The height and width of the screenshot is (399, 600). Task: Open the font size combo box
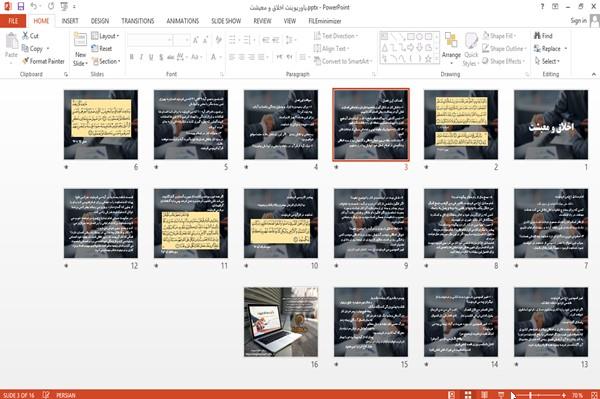tap(181, 40)
